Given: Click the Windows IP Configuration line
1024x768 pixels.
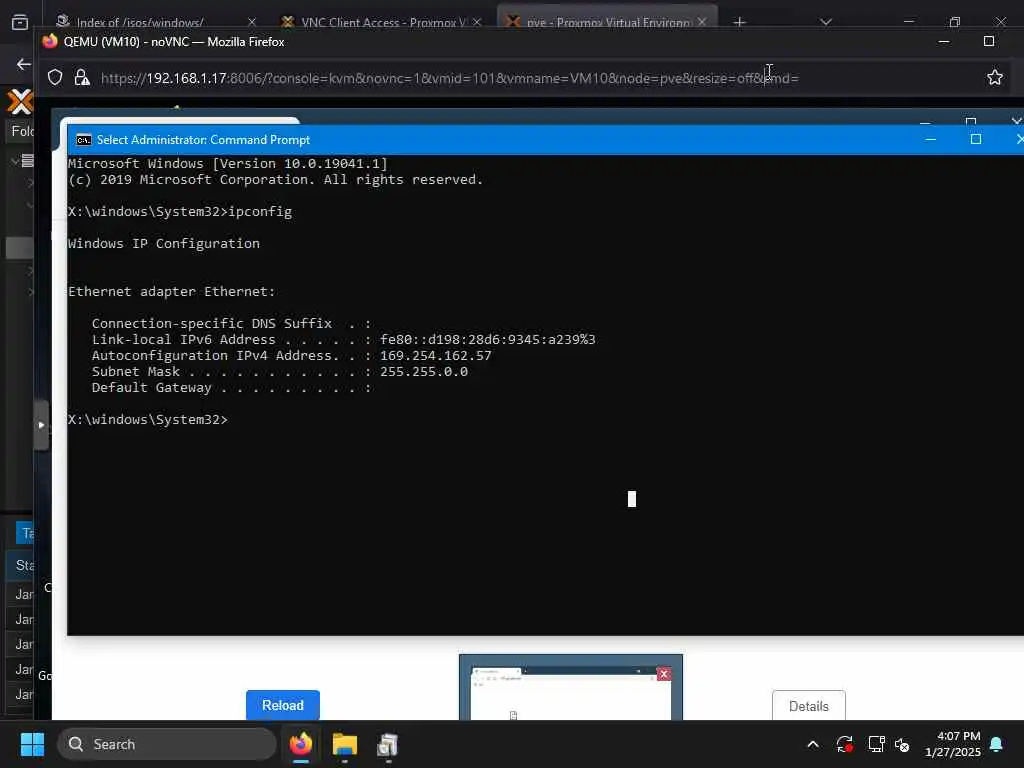Looking at the screenshot, I should (x=164, y=244).
